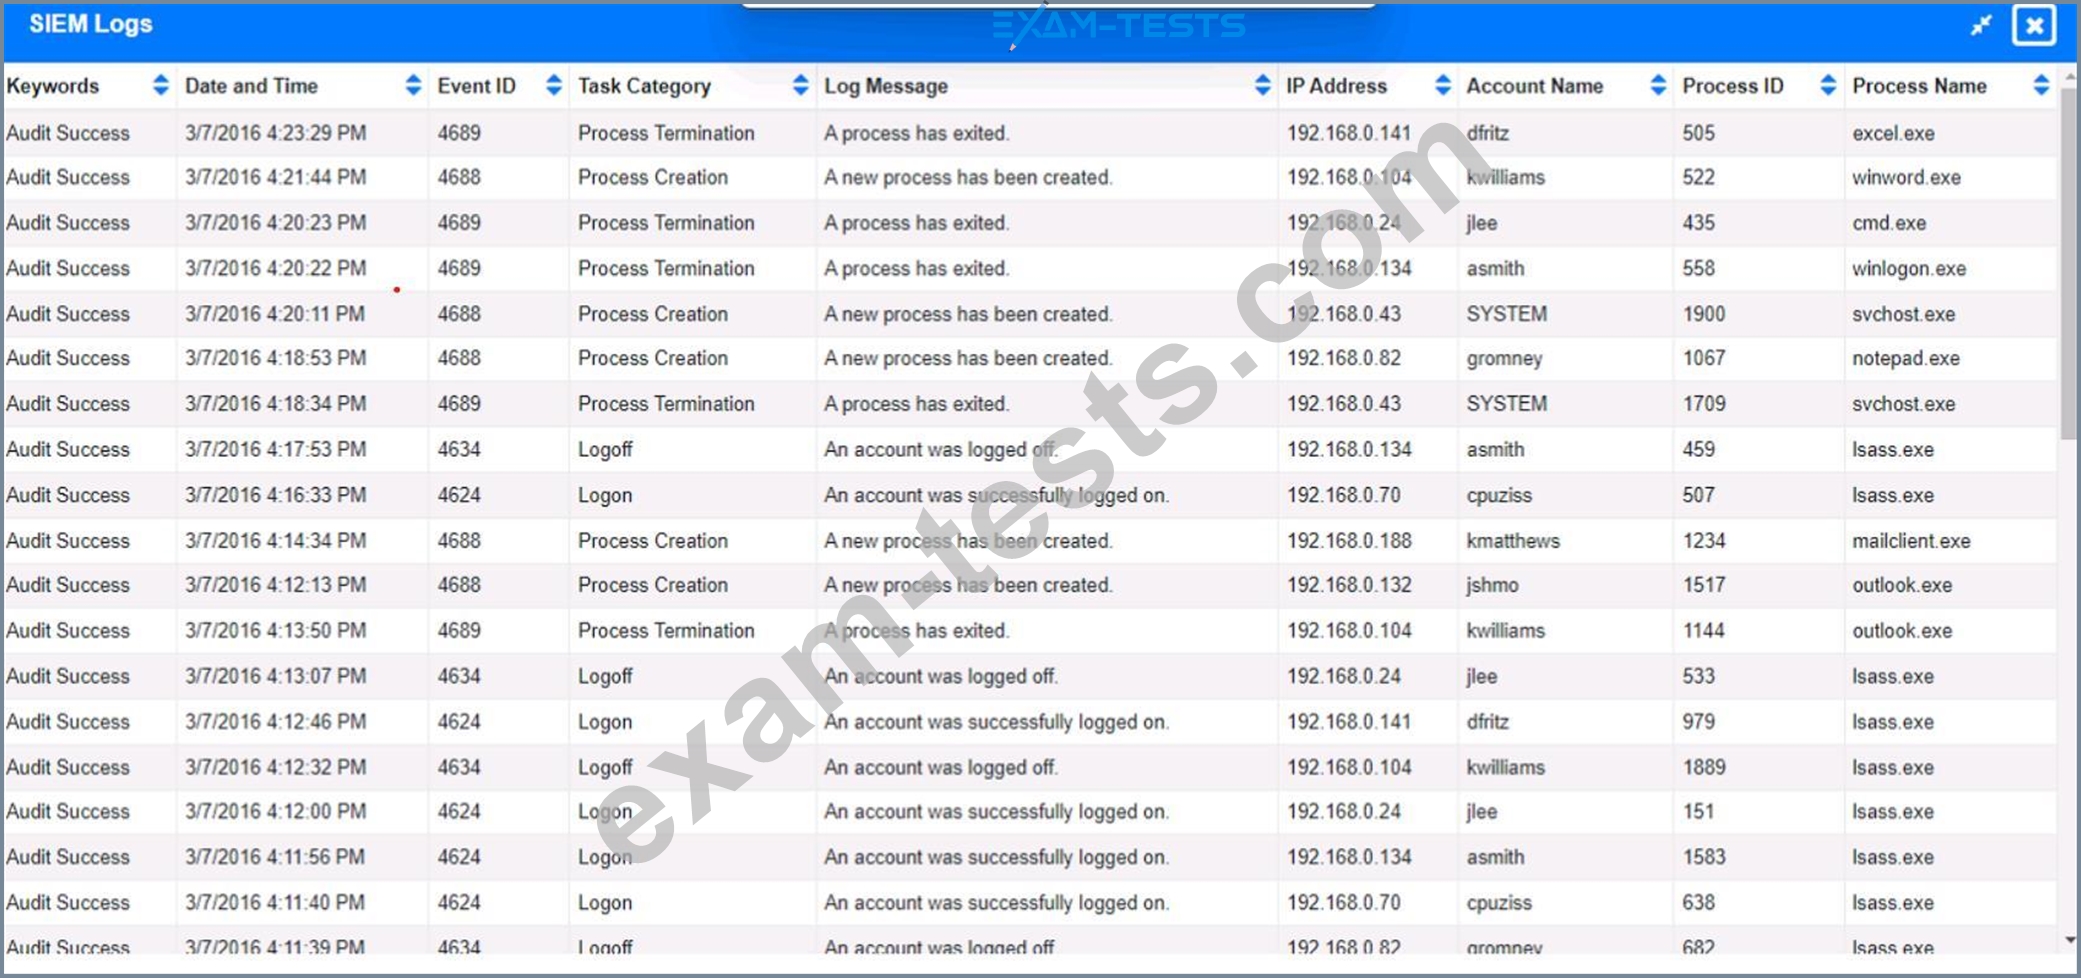
Task: Click the Keywords column sort arrows icon
Action: coord(160,86)
